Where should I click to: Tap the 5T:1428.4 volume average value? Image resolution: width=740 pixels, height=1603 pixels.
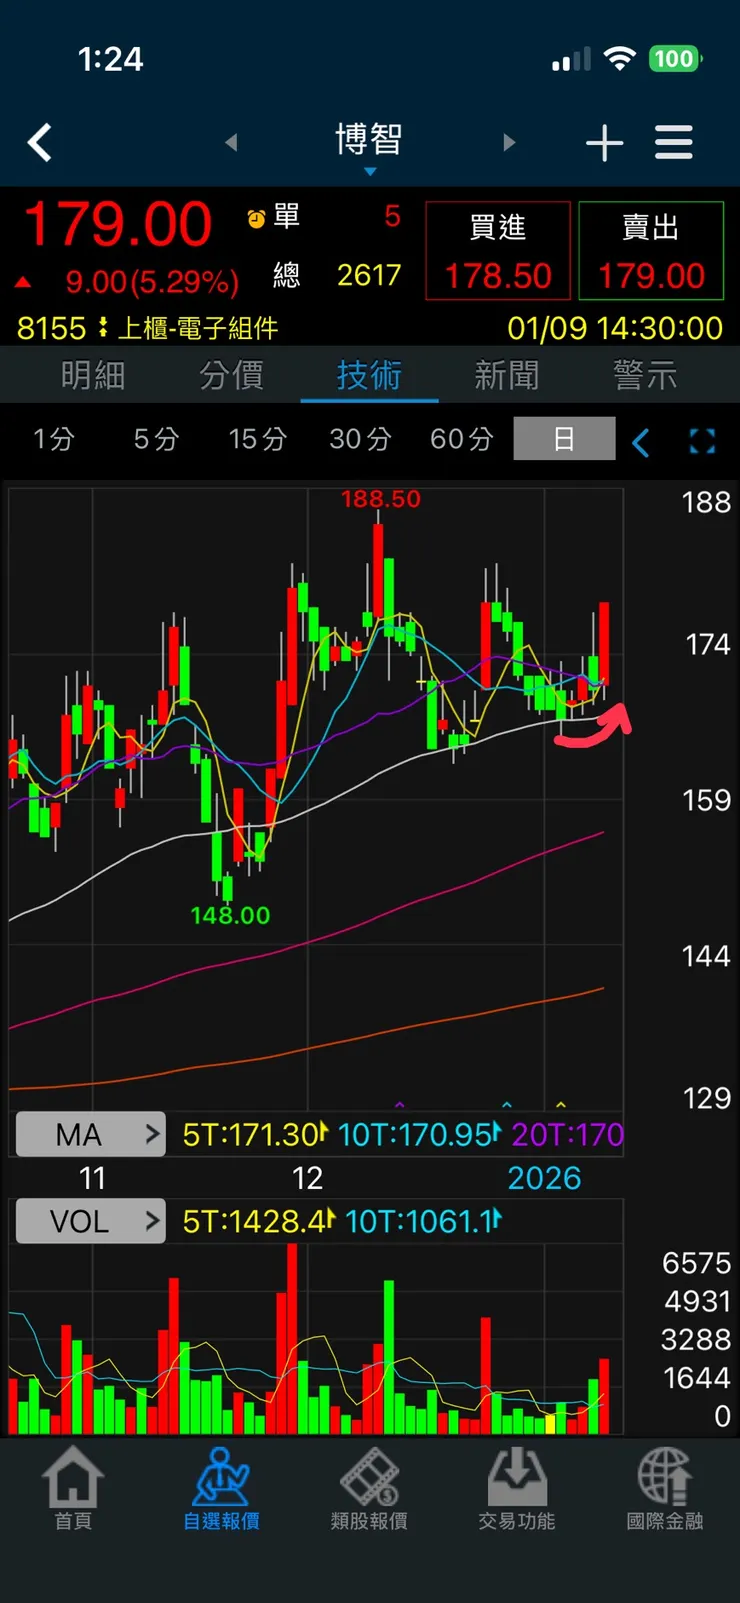coord(259,1221)
